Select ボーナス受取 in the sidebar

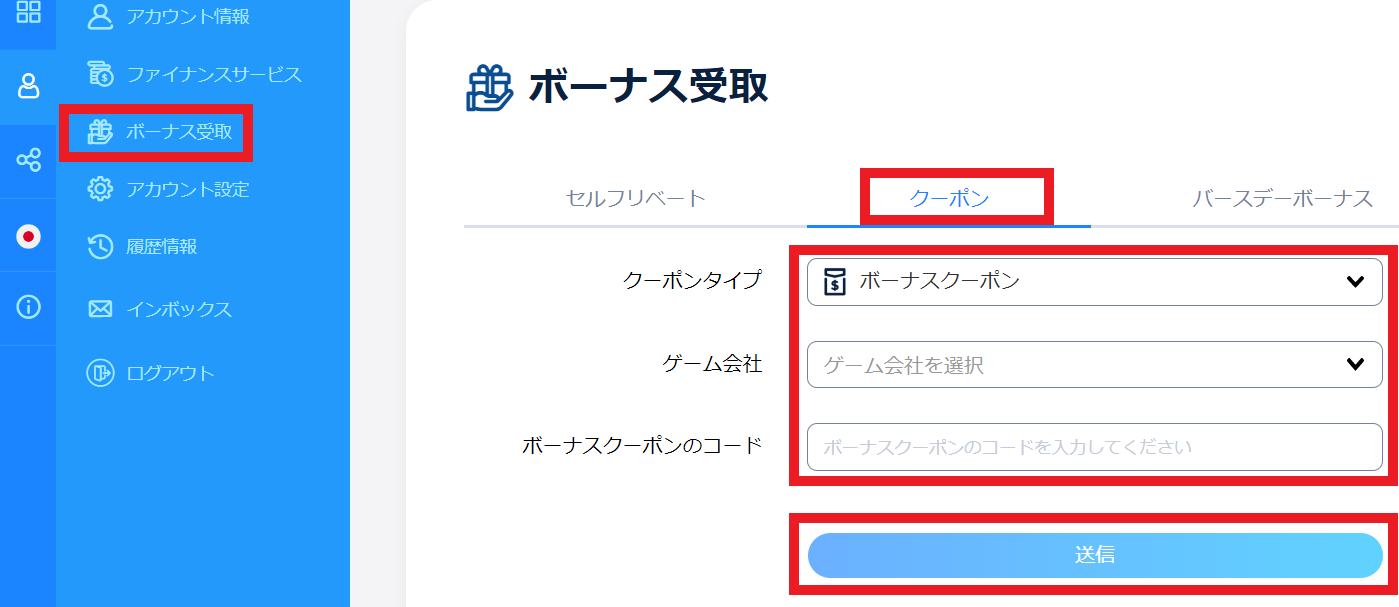[x=178, y=132]
